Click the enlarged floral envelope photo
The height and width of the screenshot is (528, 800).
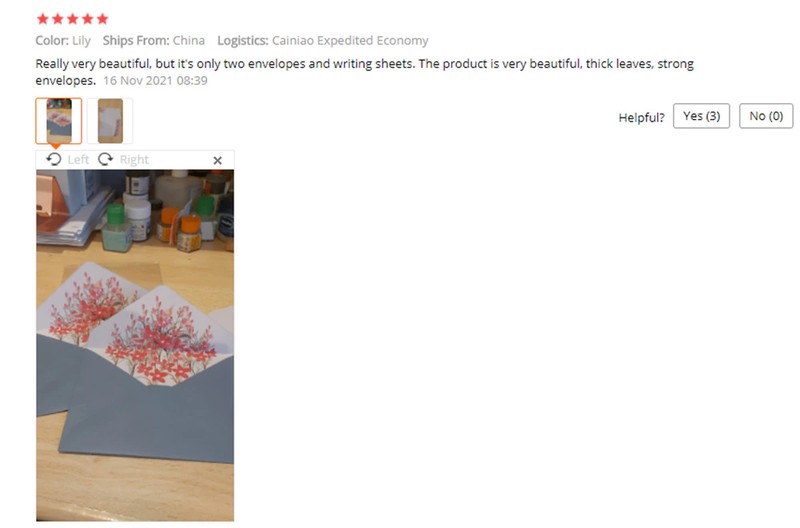coord(135,345)
